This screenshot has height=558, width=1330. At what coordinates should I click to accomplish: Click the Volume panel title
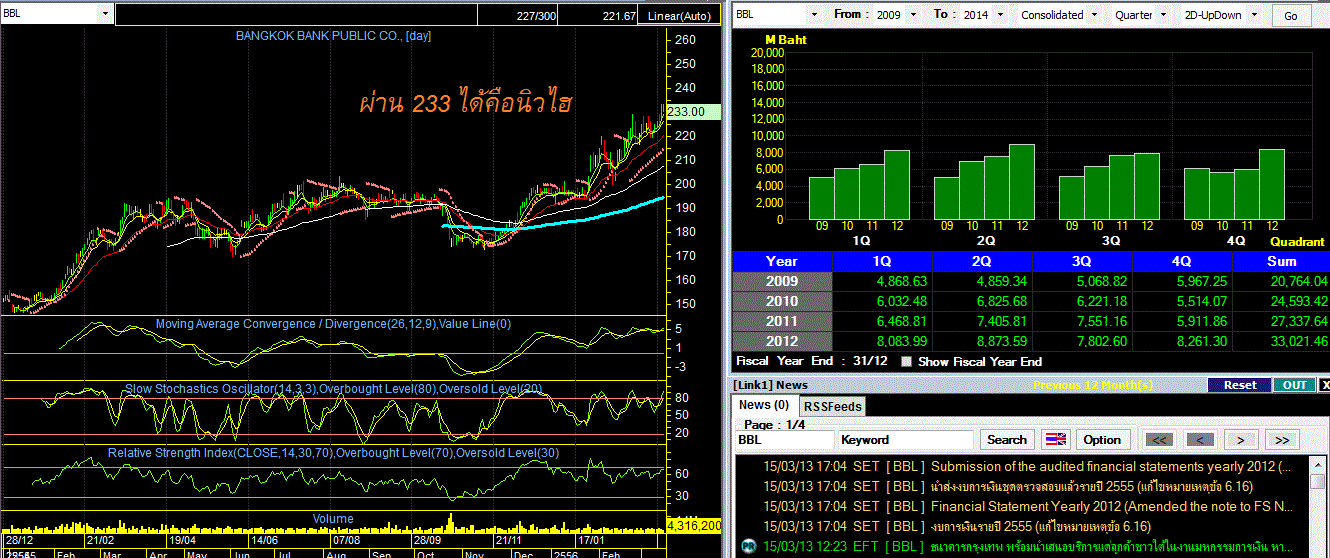(333, 519)
